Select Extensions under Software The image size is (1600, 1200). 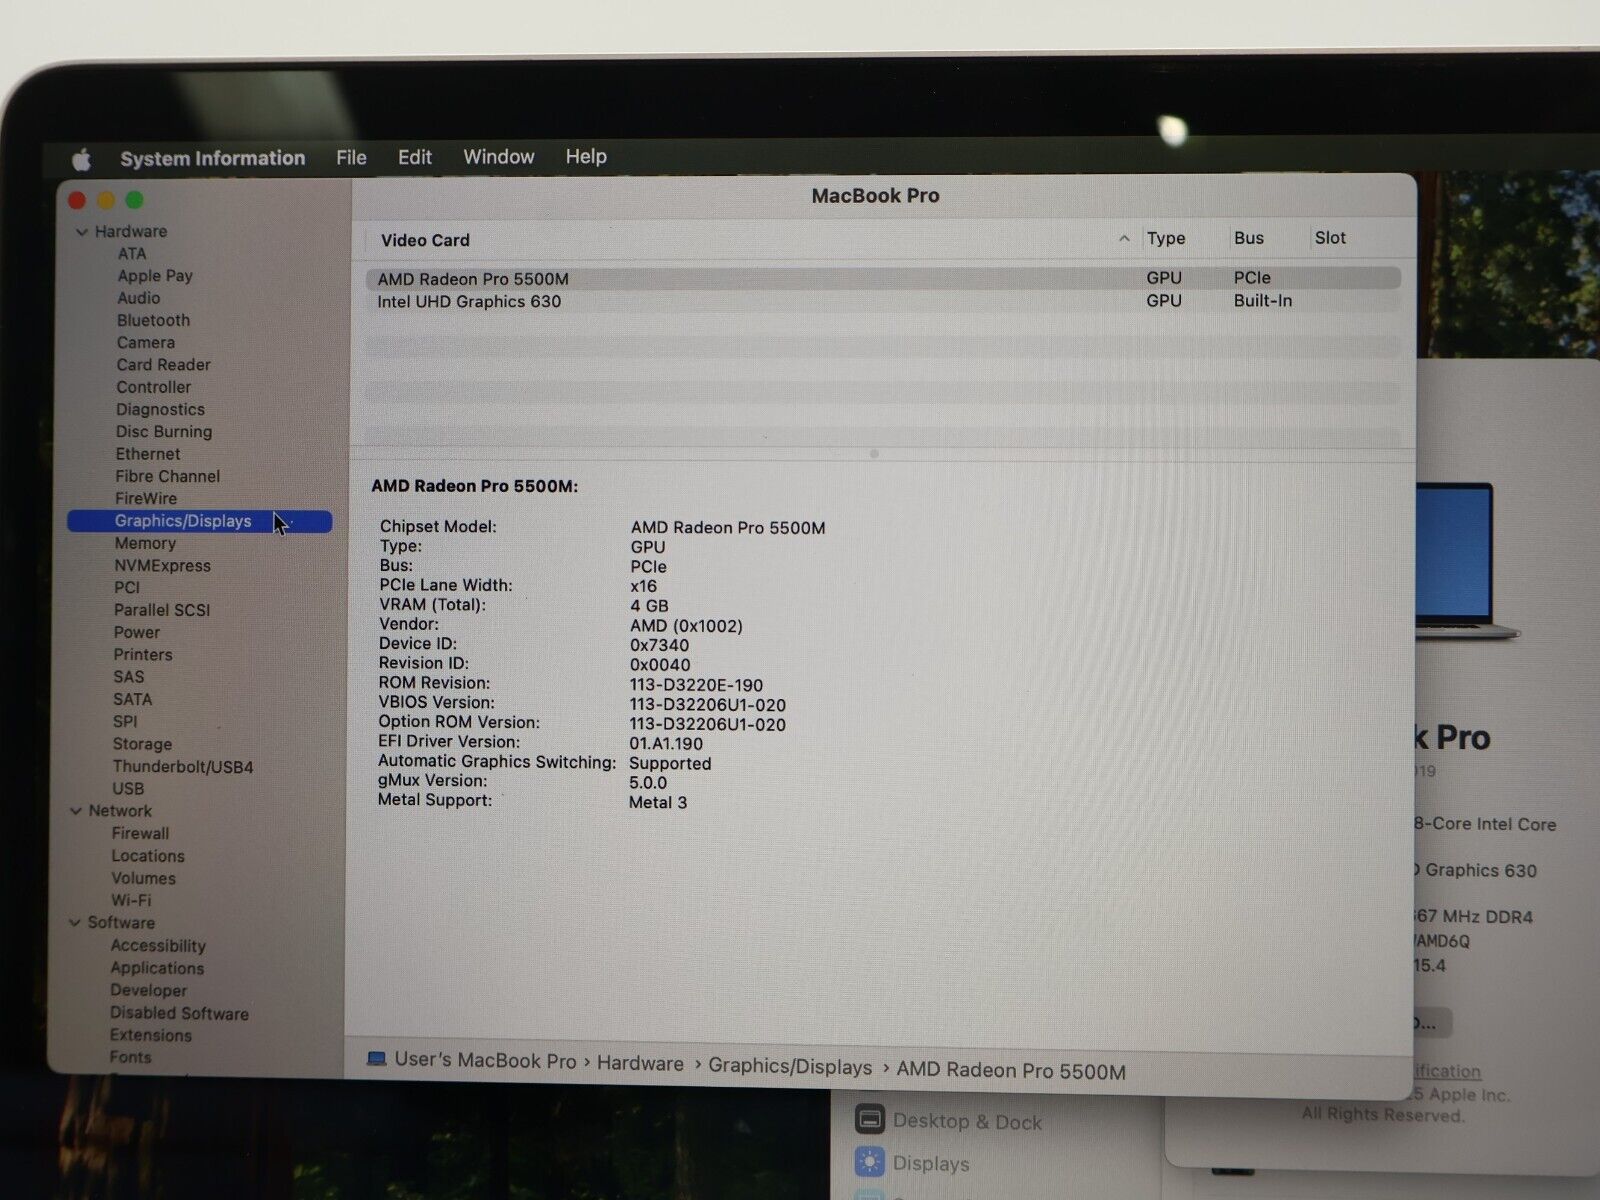[x=151, y=1035]
